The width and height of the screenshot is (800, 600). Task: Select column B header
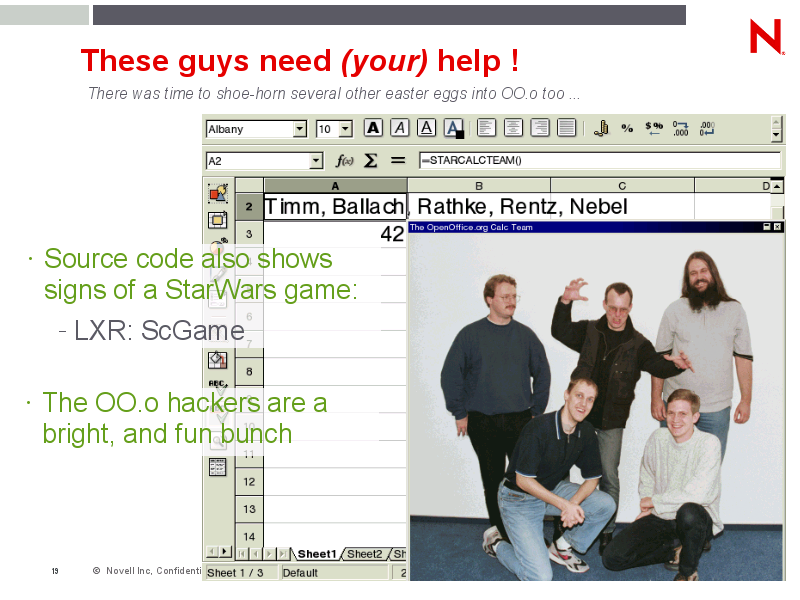point(479,186)
